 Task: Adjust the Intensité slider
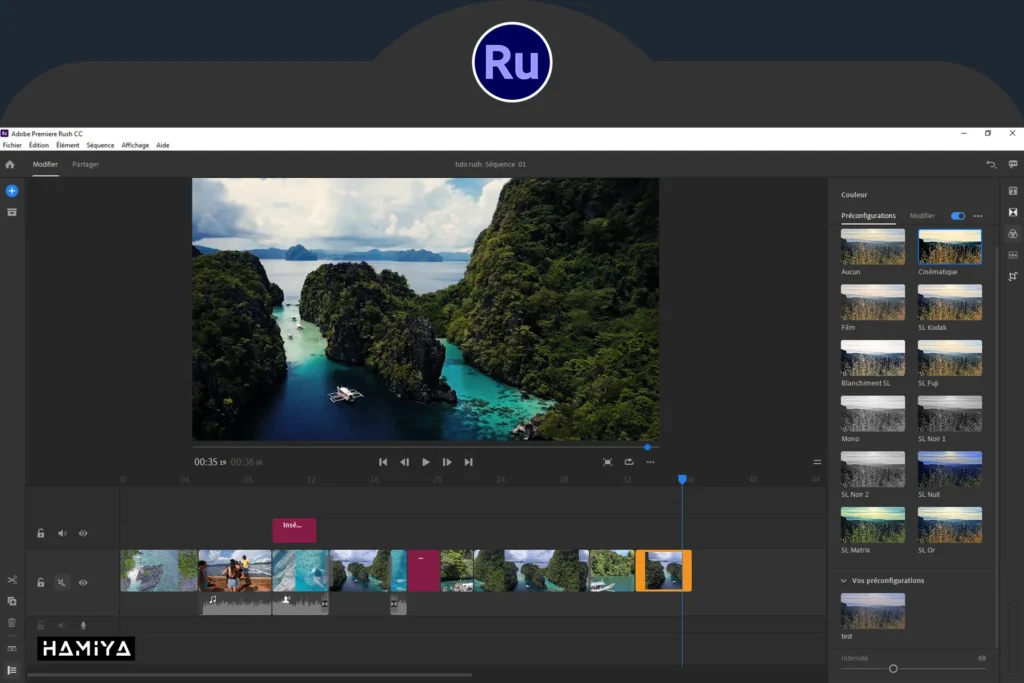pos(893,668)
